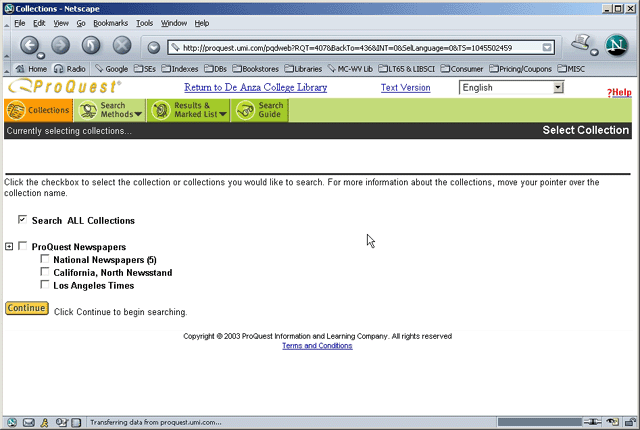Screen dimensions: 640x430
Task: Click the Print icon in toolbar
Action: pos(583,44)
